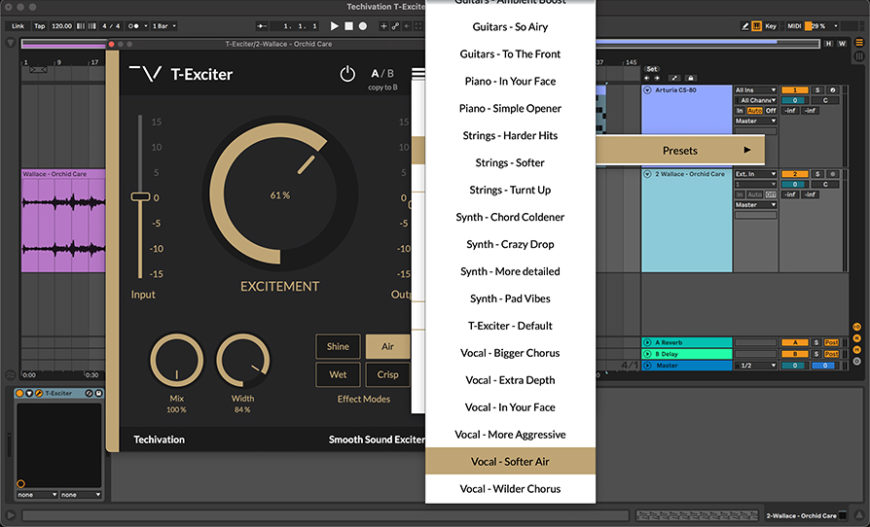This screenshot has width=870, height=527.
Task: Click the draw mode pencil icon
Action: [745, 26]
